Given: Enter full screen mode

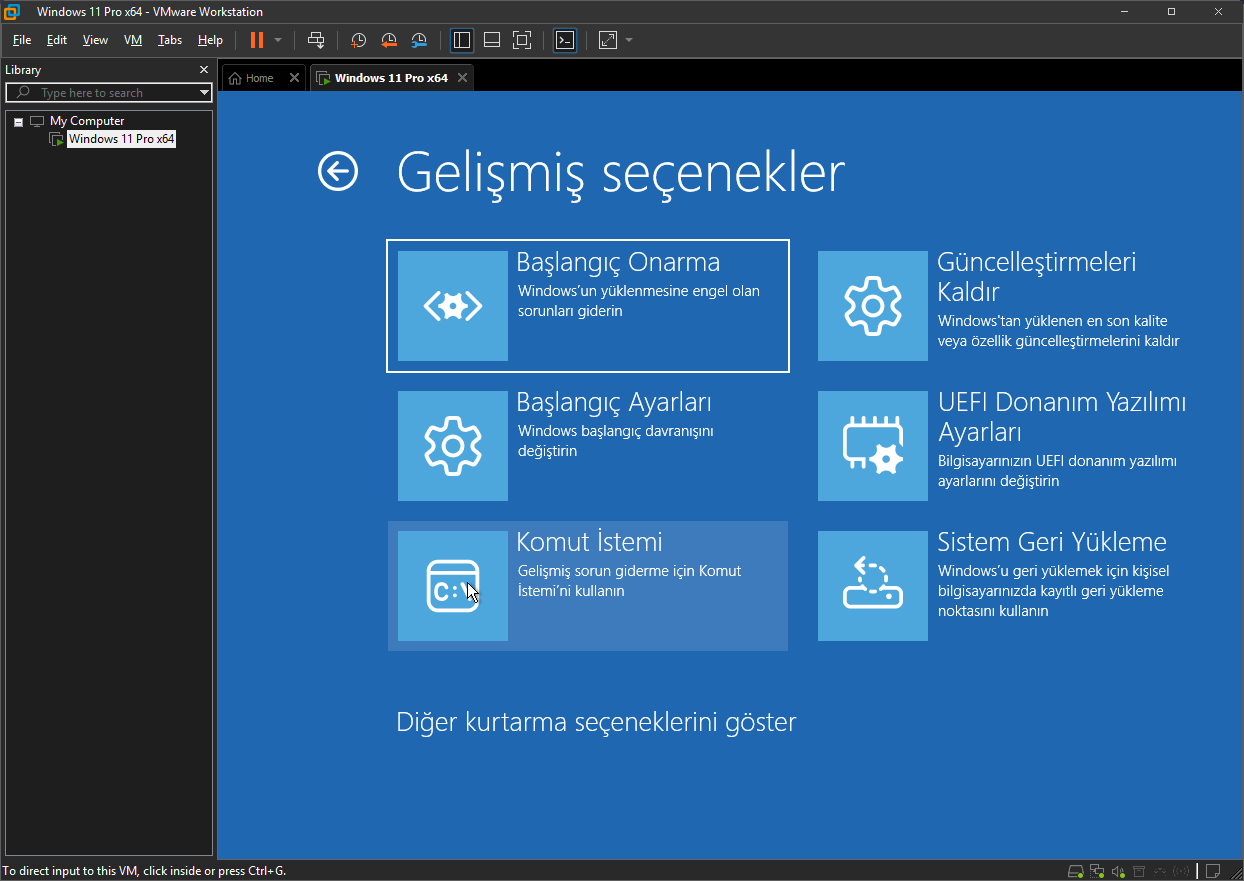Looking at the screenshot, I should point(522,40).
